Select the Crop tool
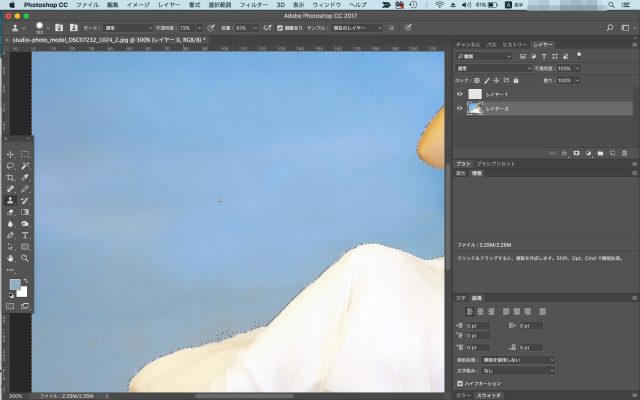This screenshot has height=400, width=640. pos(10,177)
